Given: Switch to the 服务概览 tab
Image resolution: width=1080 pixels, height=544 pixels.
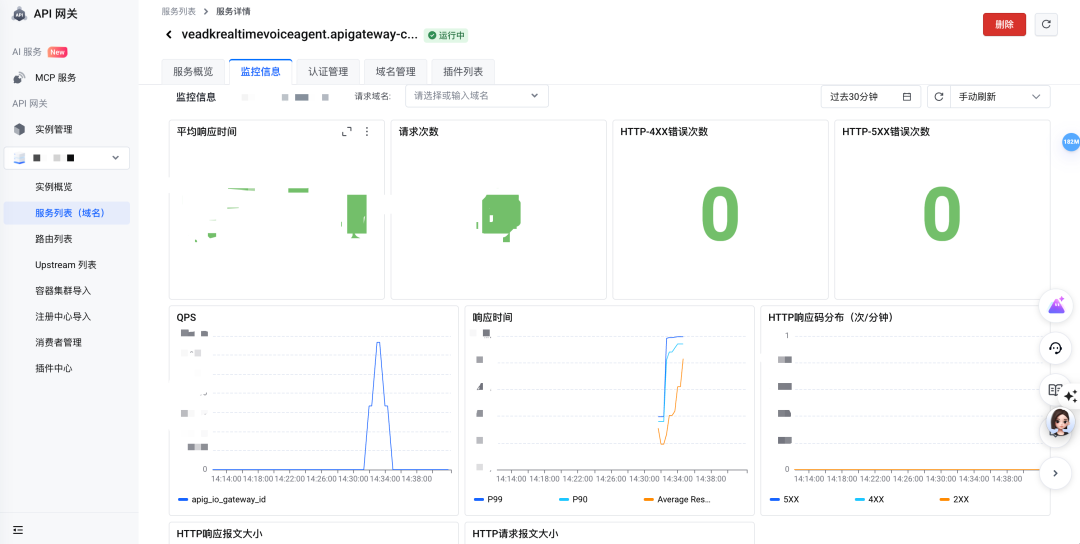Looking at the screenshot, I should 193,72.
